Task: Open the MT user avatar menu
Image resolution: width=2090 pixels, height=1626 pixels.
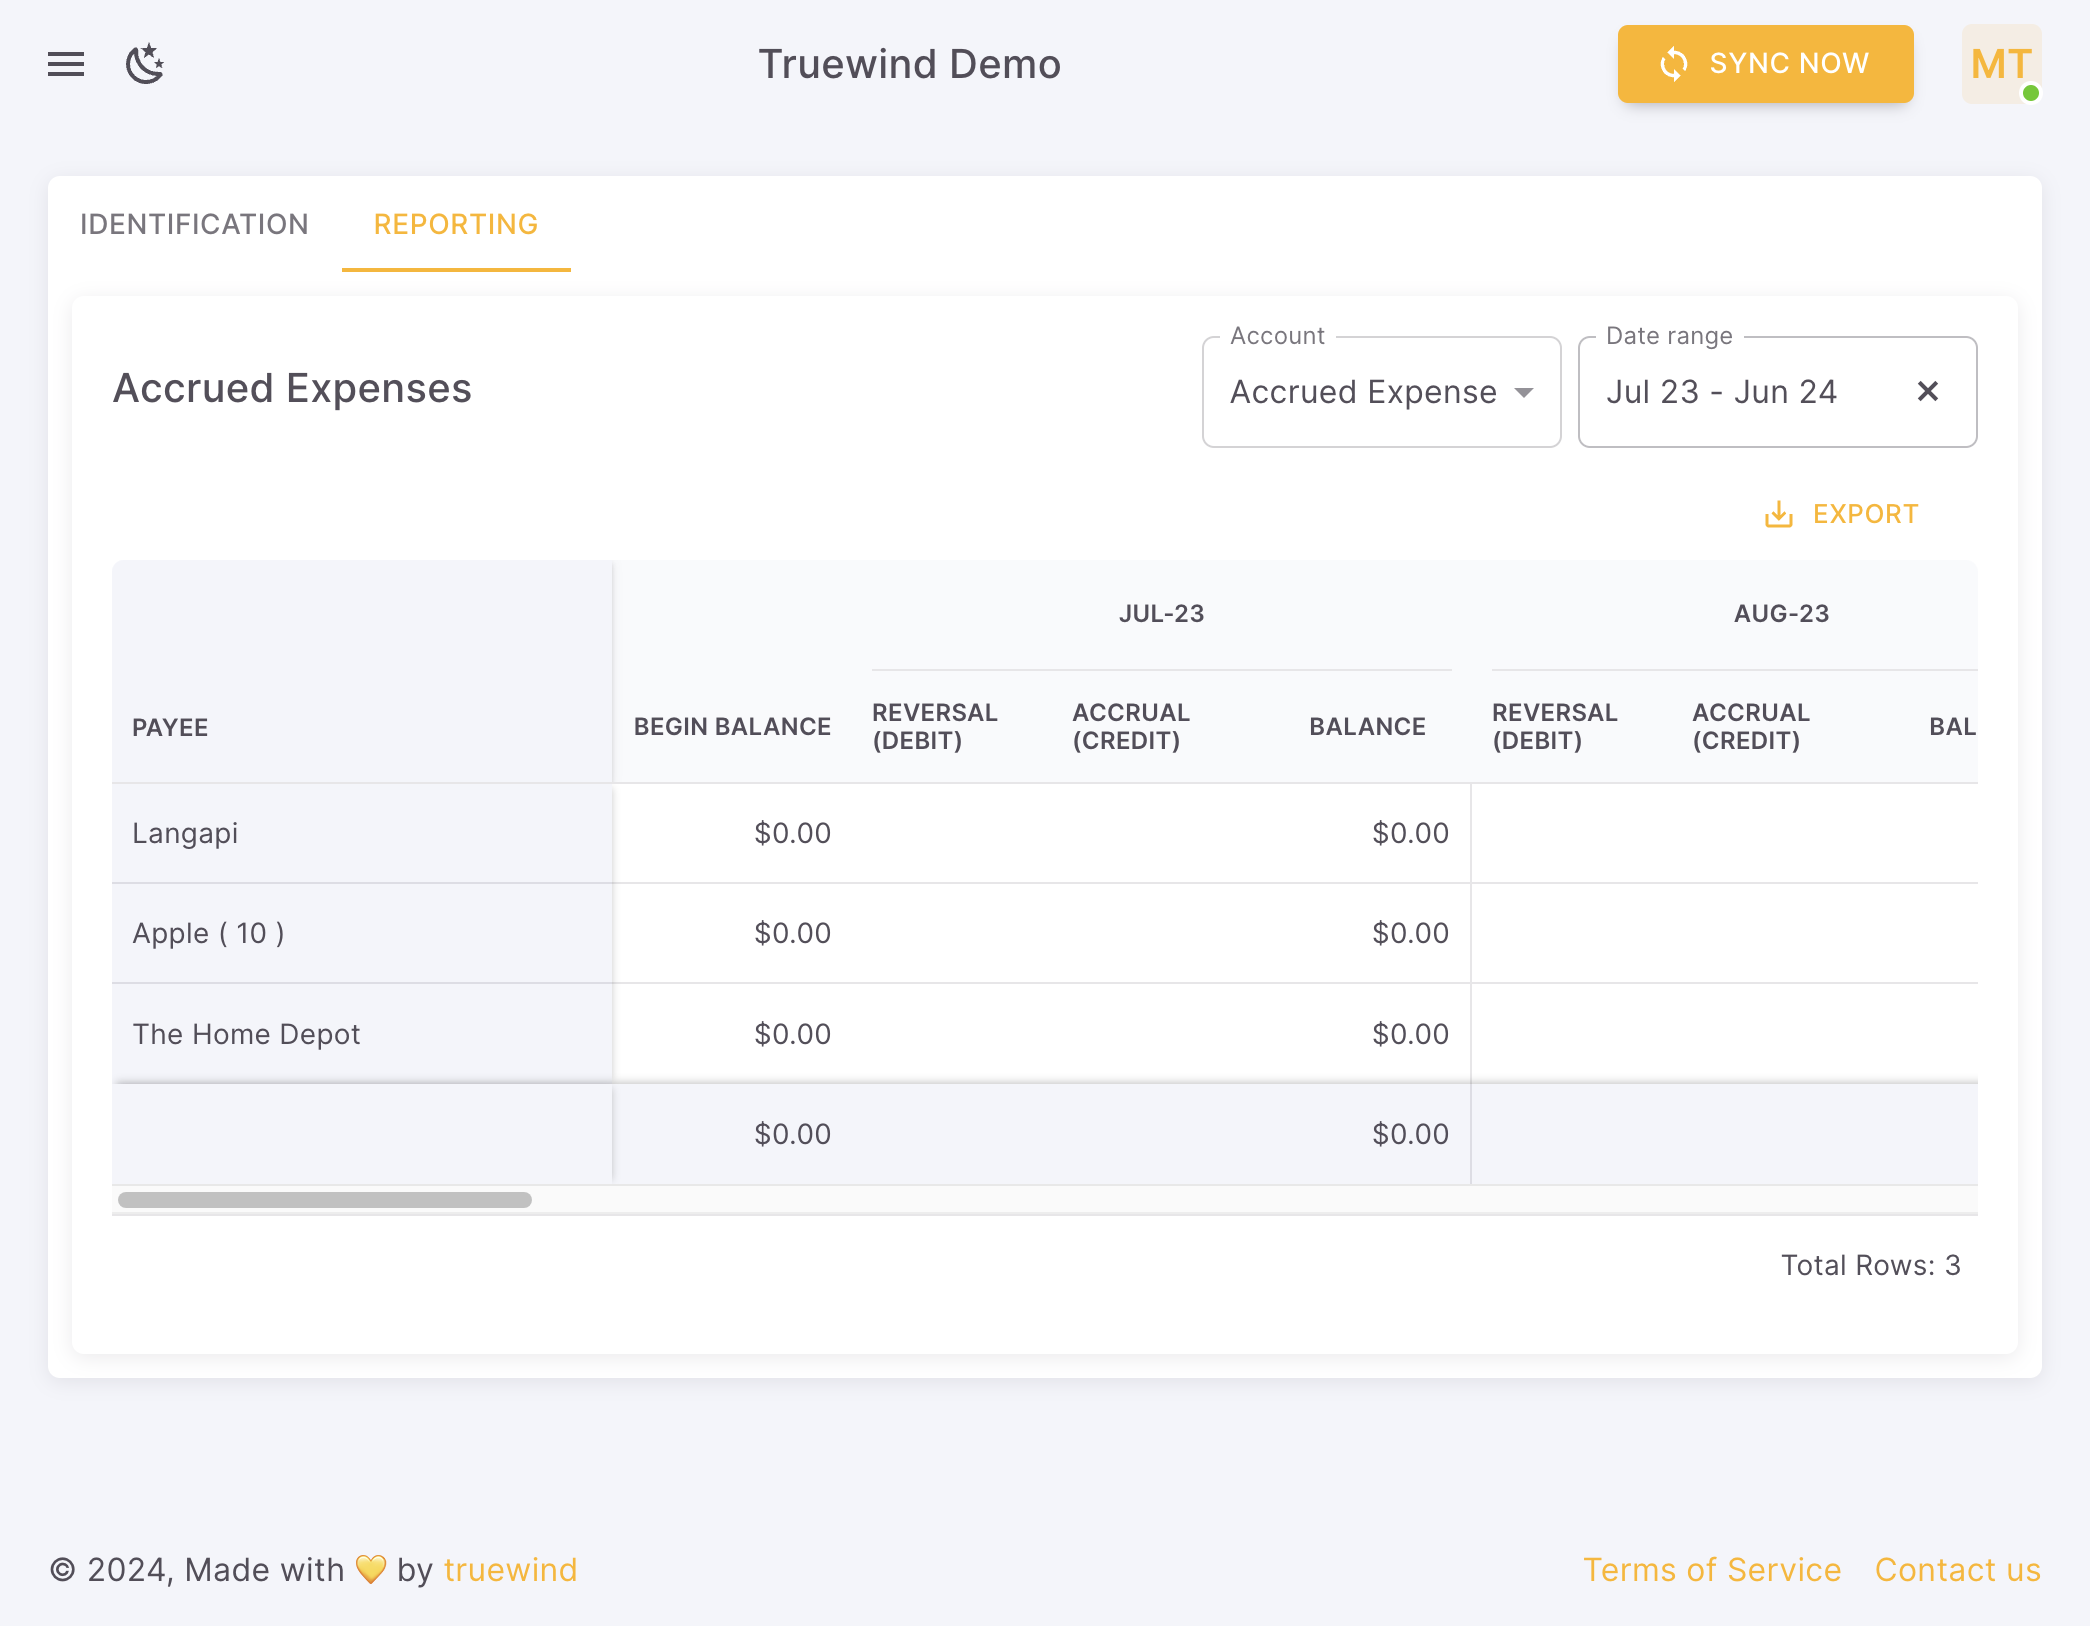Action: point(2001,64)
